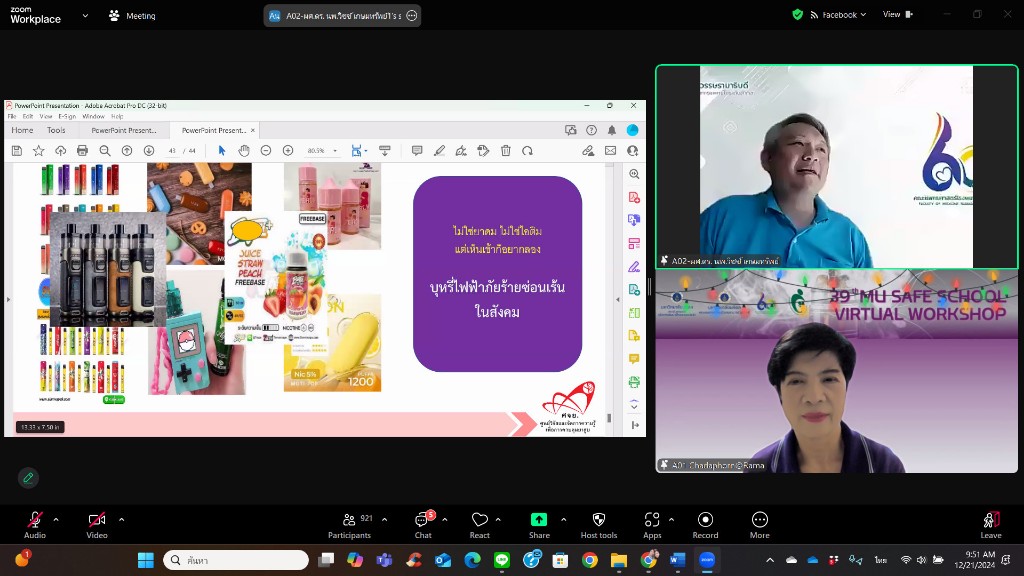Open the Edit menu in Acrobat
Viewport: 1024px width, 576px height.
28,117
